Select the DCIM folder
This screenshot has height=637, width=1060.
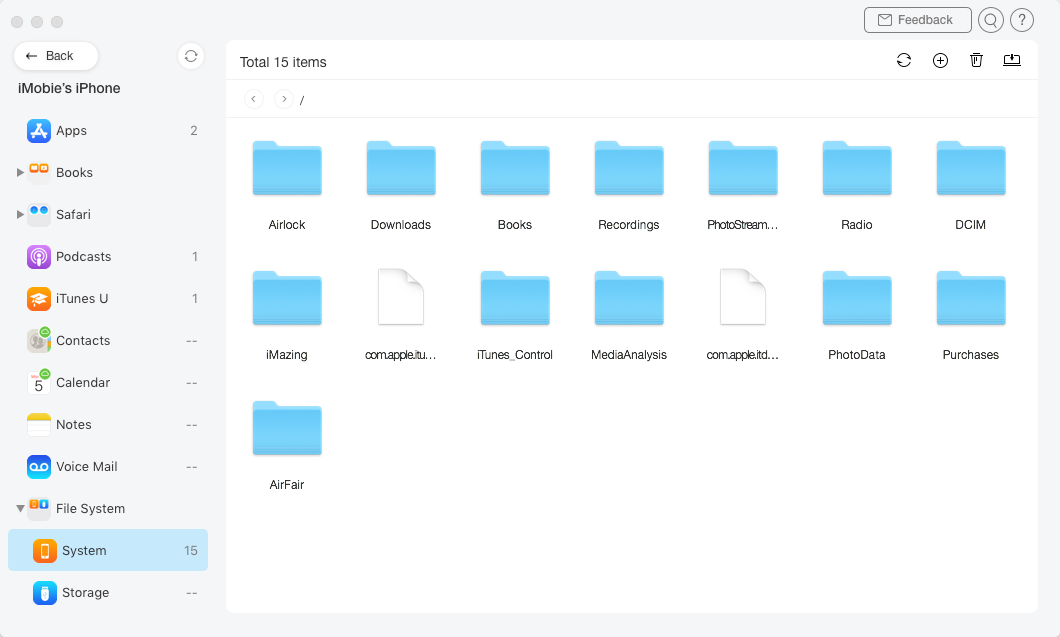click(x=971, y=169)
